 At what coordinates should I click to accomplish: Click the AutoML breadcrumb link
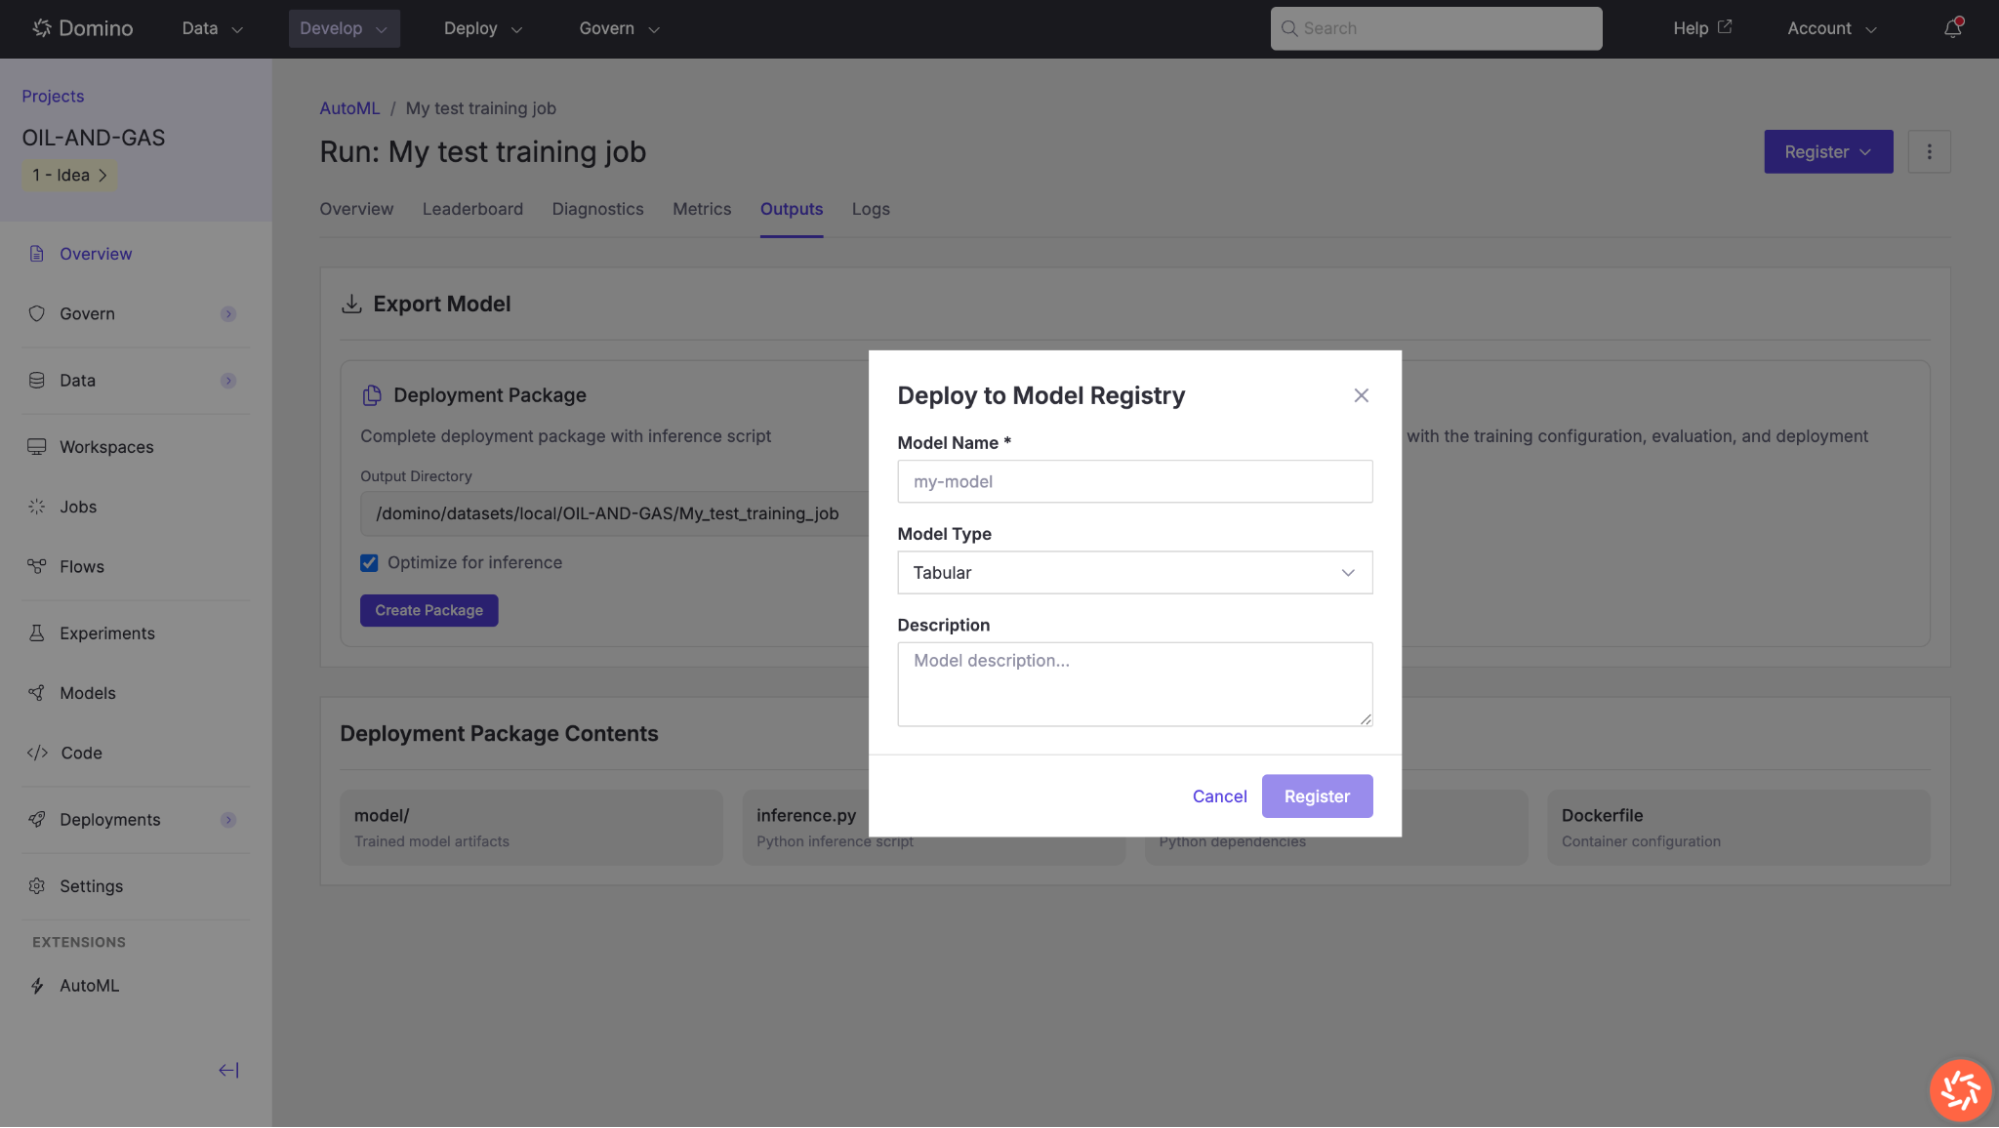(x=349, y=108)
